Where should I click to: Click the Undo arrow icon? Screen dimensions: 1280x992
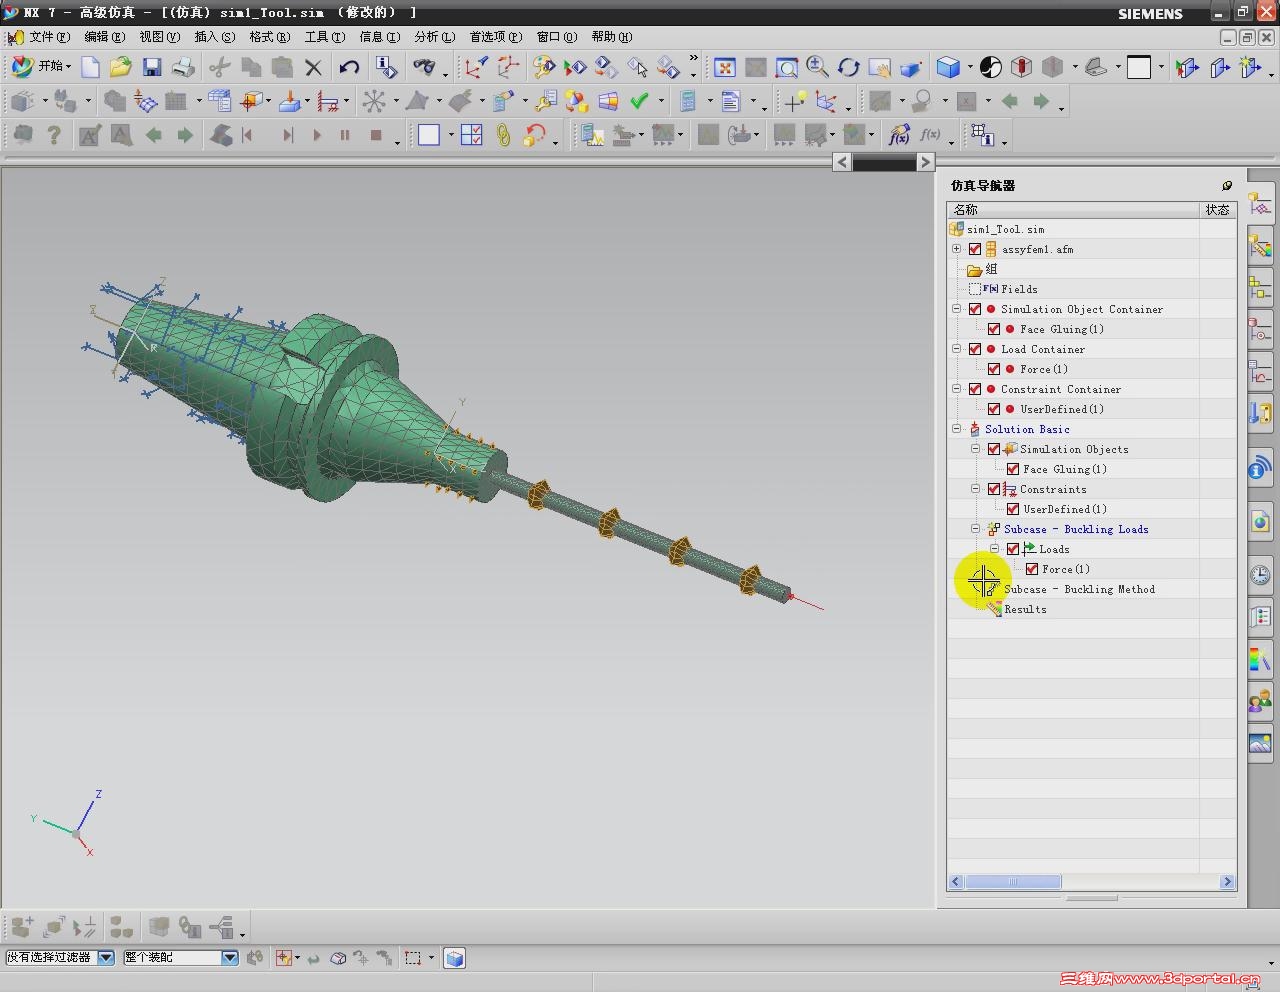(348, 67)
